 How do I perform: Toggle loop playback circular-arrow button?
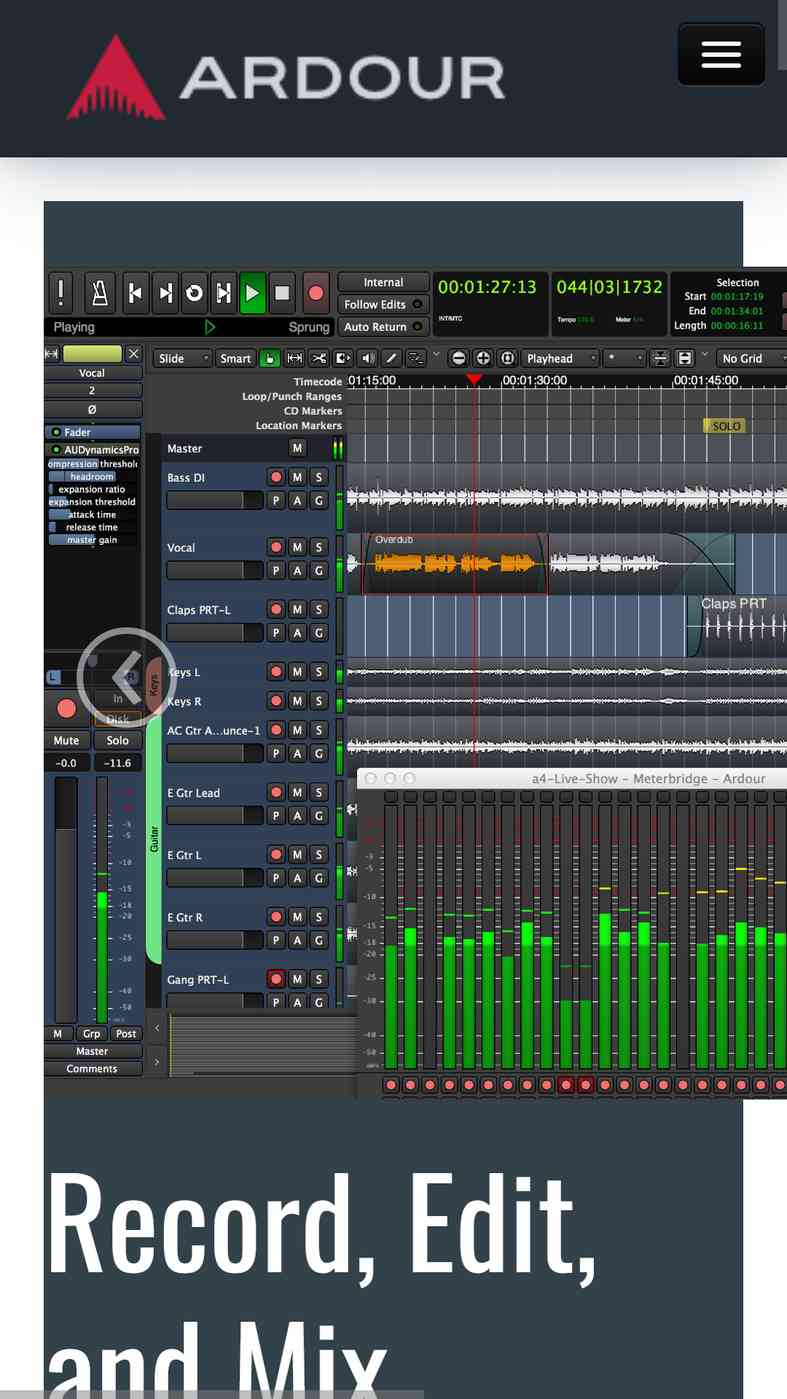[194, 293]
